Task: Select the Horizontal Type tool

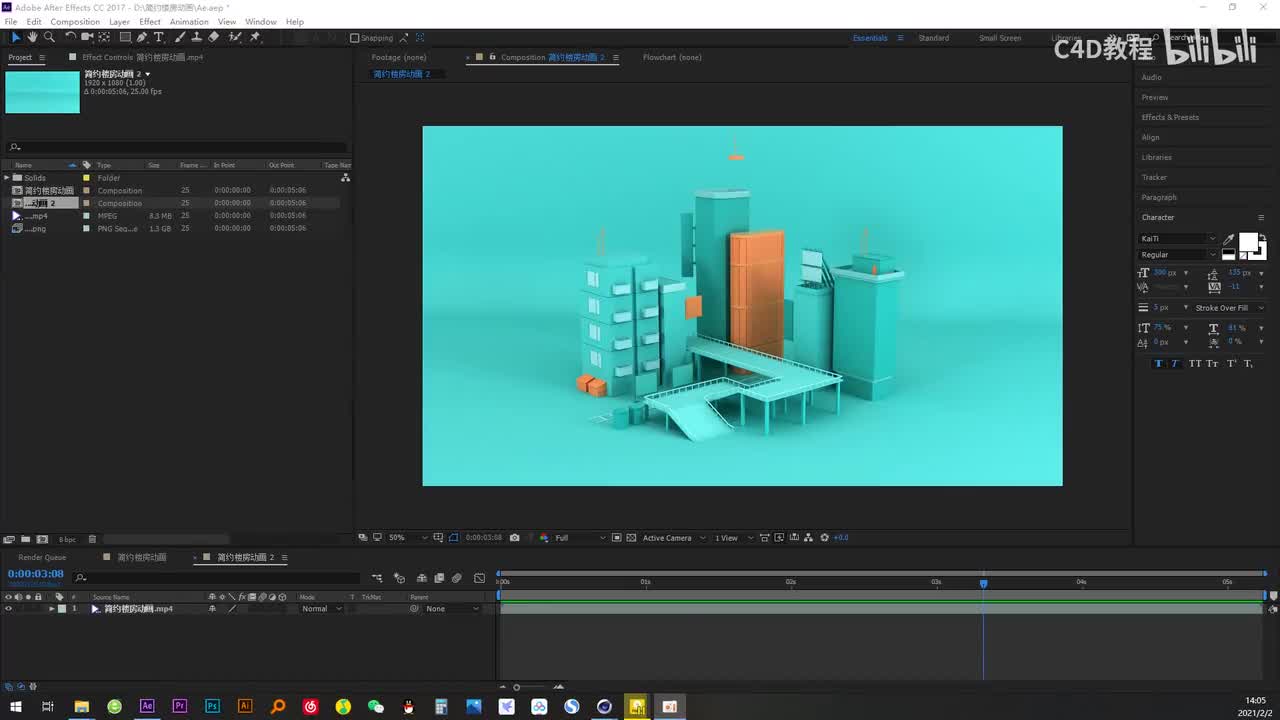Action: [158, 37]
